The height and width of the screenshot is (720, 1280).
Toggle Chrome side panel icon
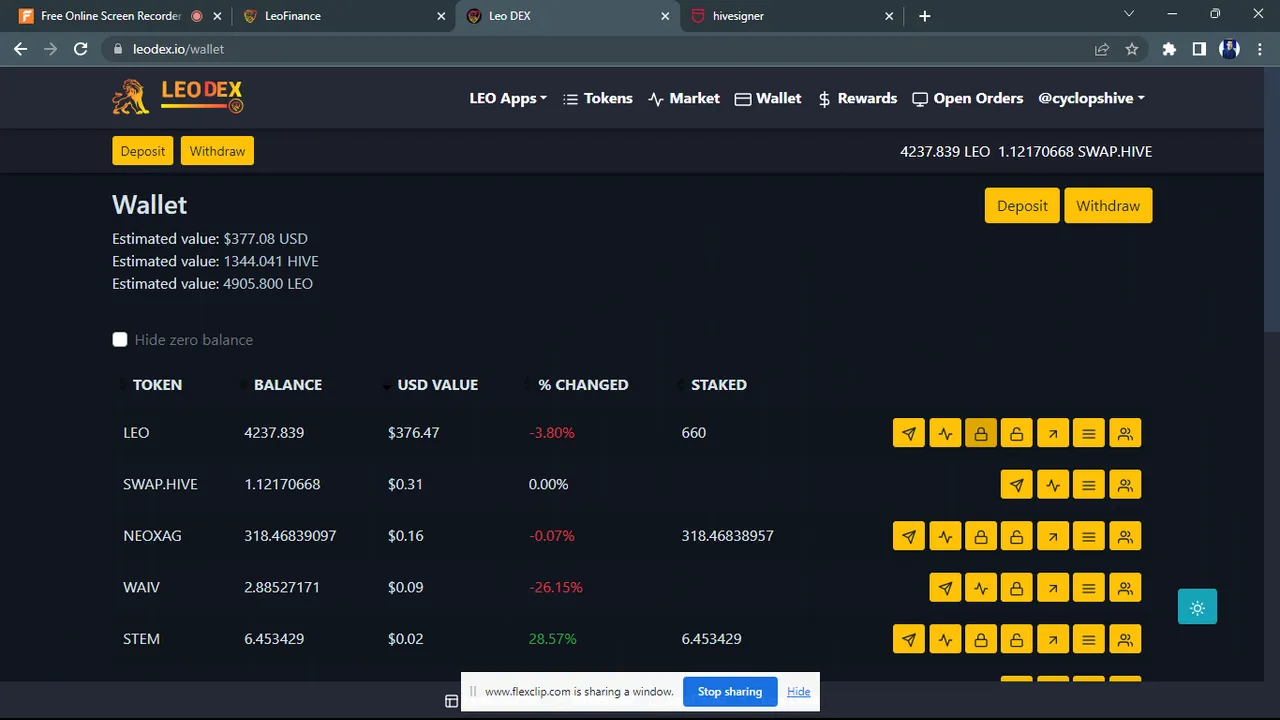pos(1199,49)
